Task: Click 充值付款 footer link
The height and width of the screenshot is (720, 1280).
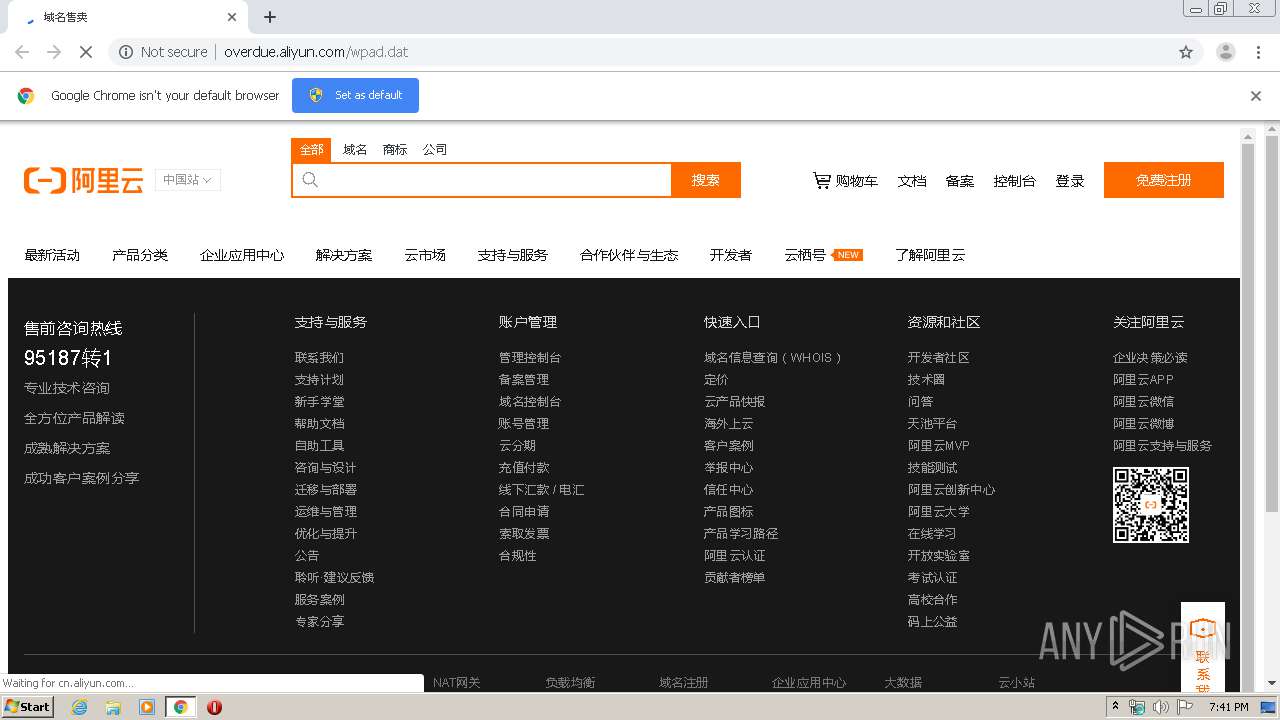Action: click(x=524, y=468)
